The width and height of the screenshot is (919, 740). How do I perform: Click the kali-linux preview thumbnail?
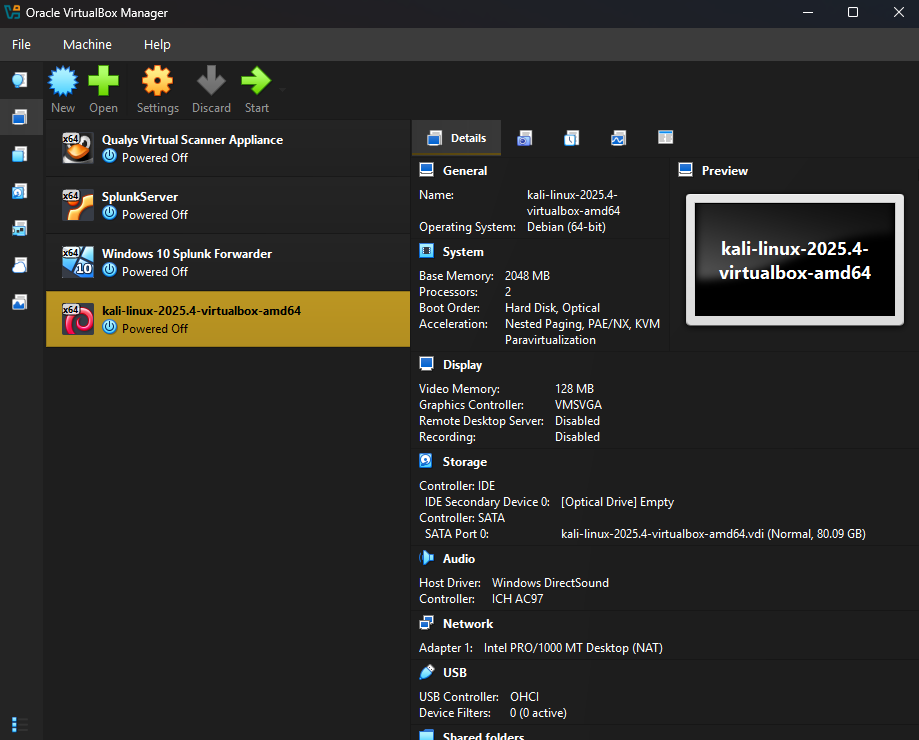pos(793,260)
